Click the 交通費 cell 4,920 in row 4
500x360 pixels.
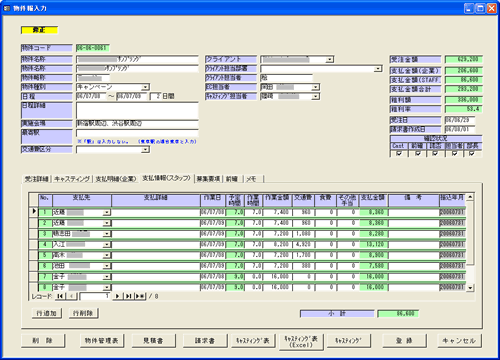[303, 244]
